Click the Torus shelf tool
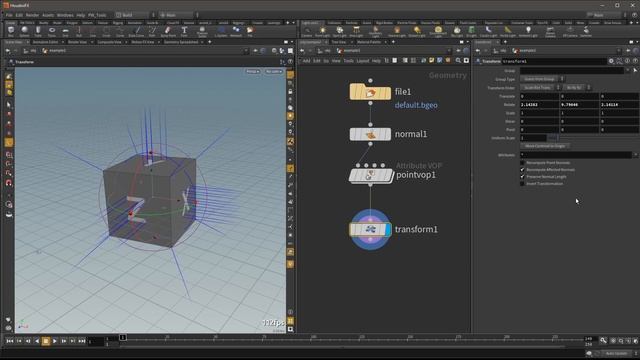 pos(52,31)
